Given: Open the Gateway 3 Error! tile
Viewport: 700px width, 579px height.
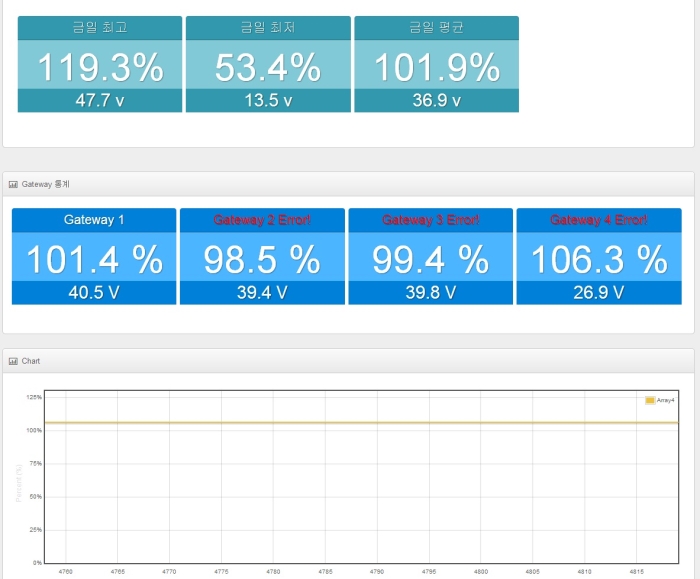Looking at the screenshot, I should pyautogui.click(x=430, y=256).
